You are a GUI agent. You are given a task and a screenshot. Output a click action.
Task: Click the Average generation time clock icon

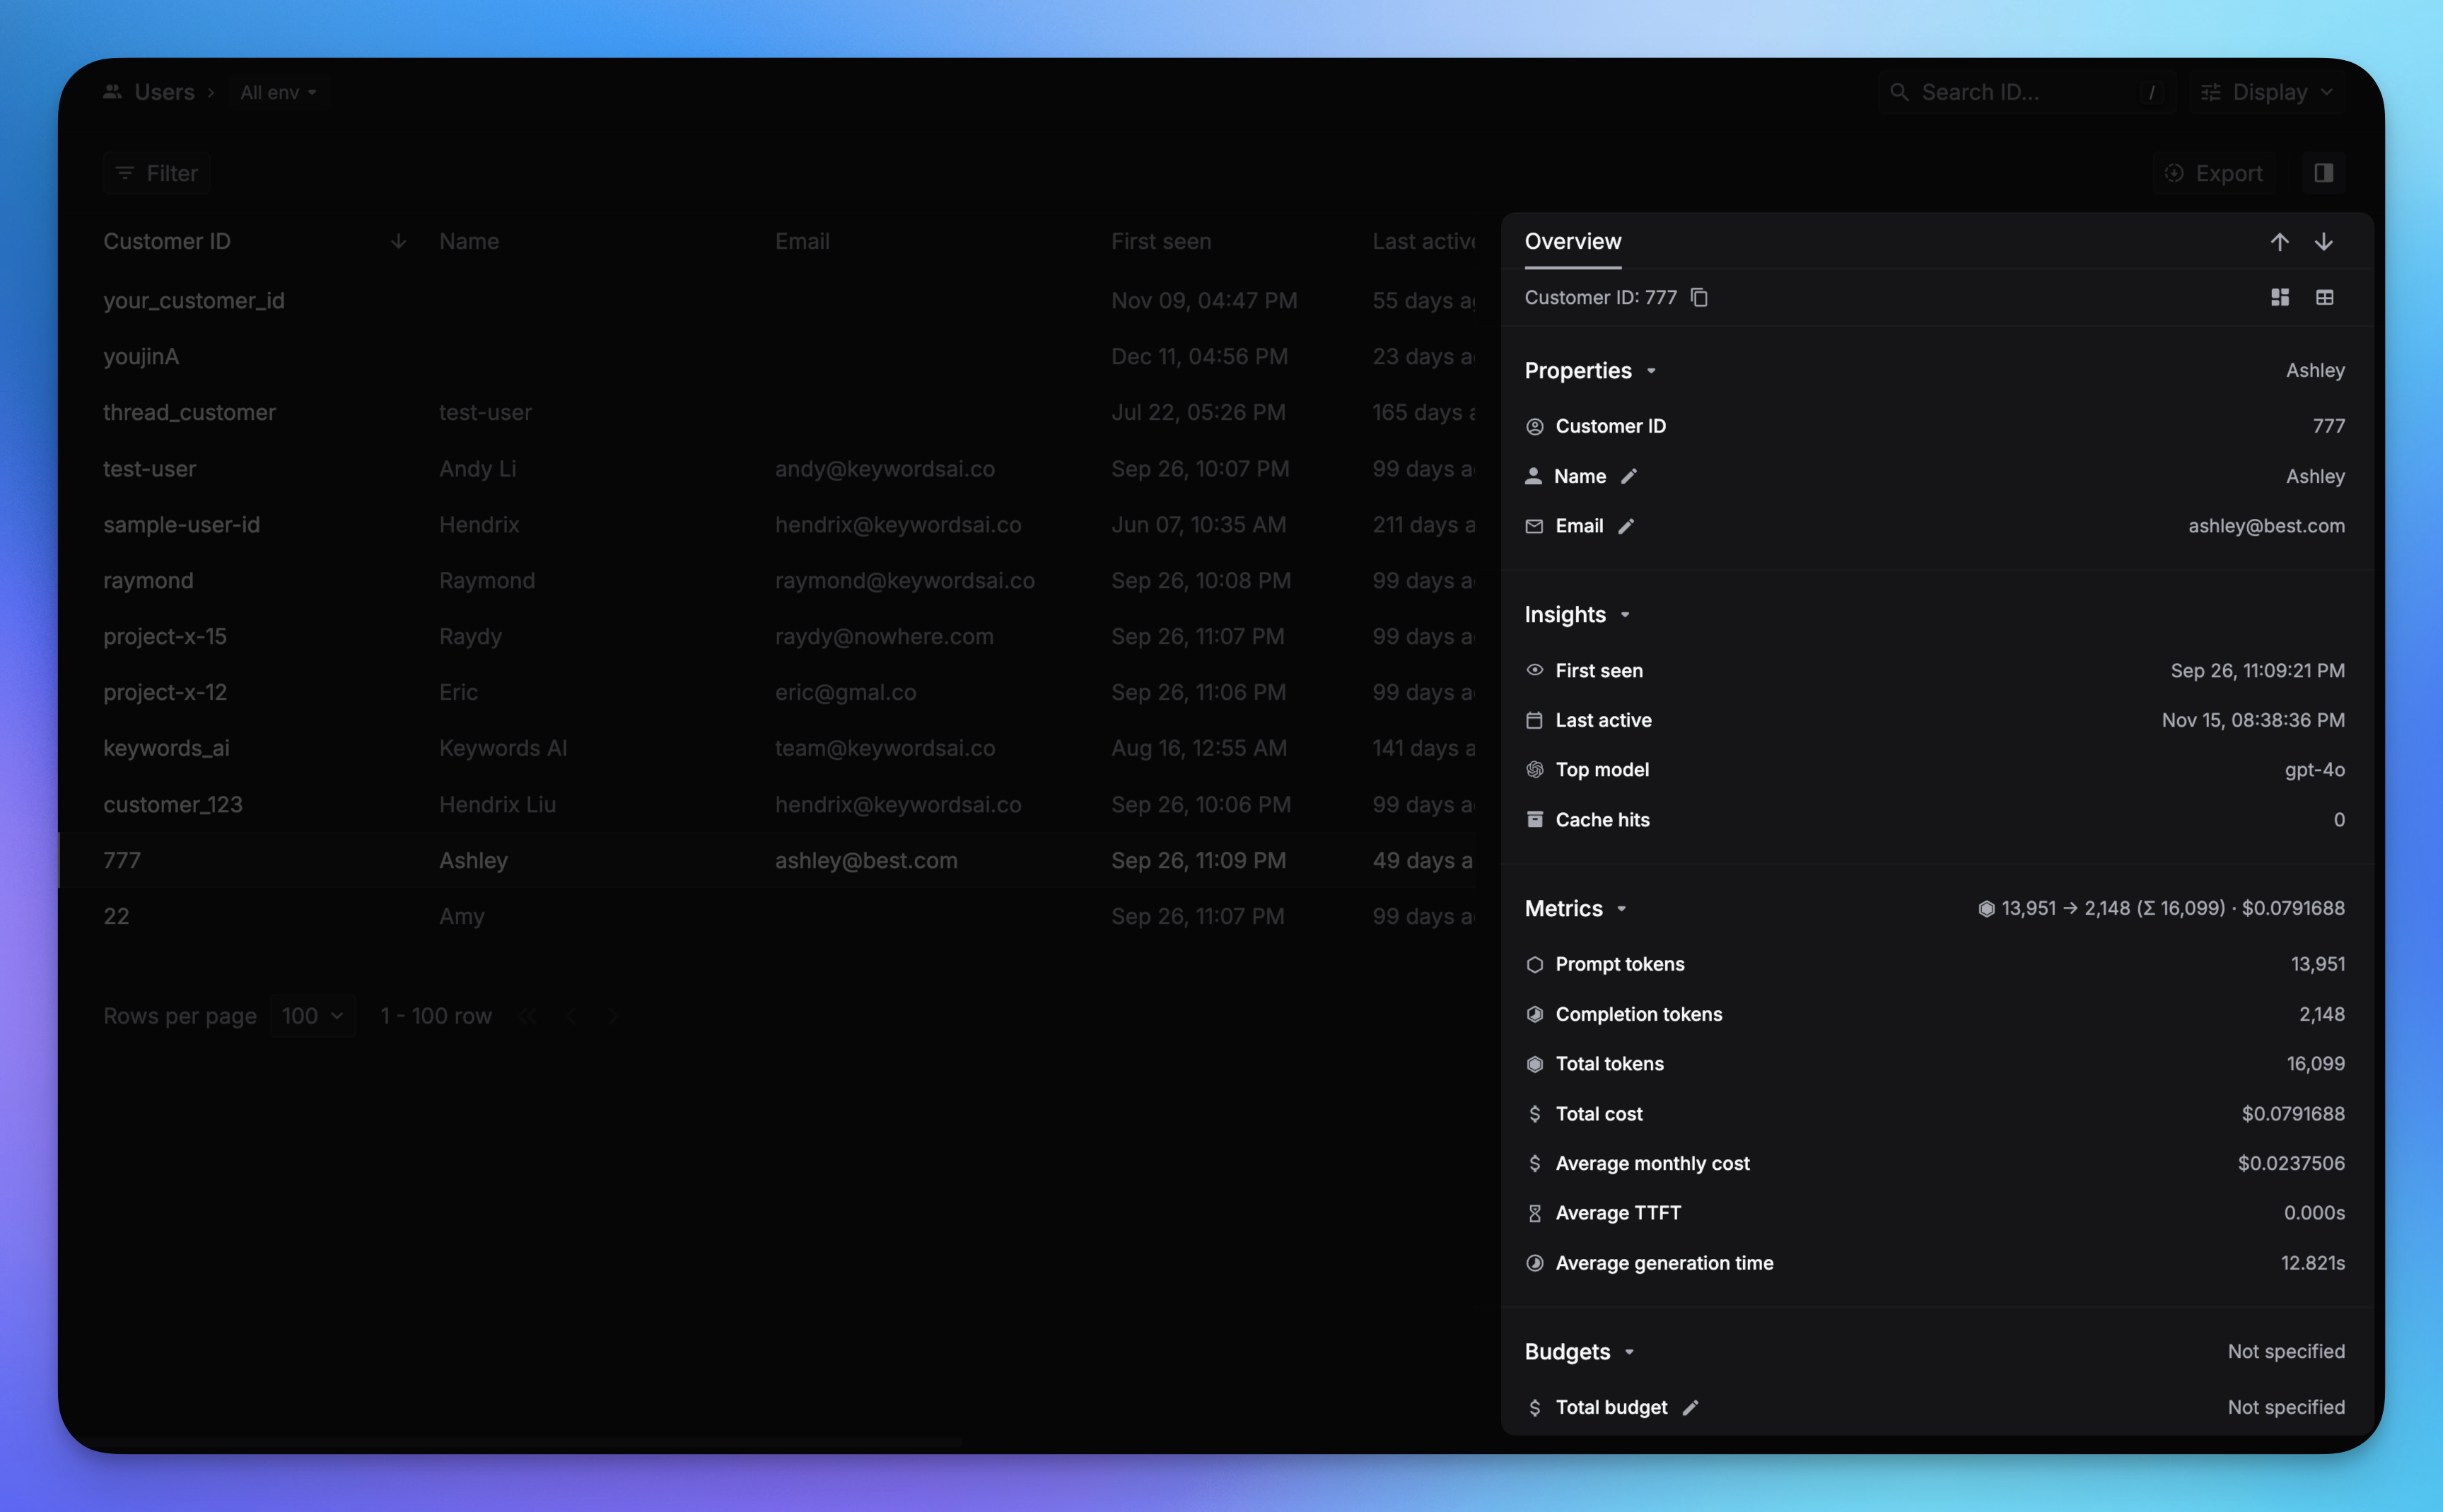(1534, 1263)
